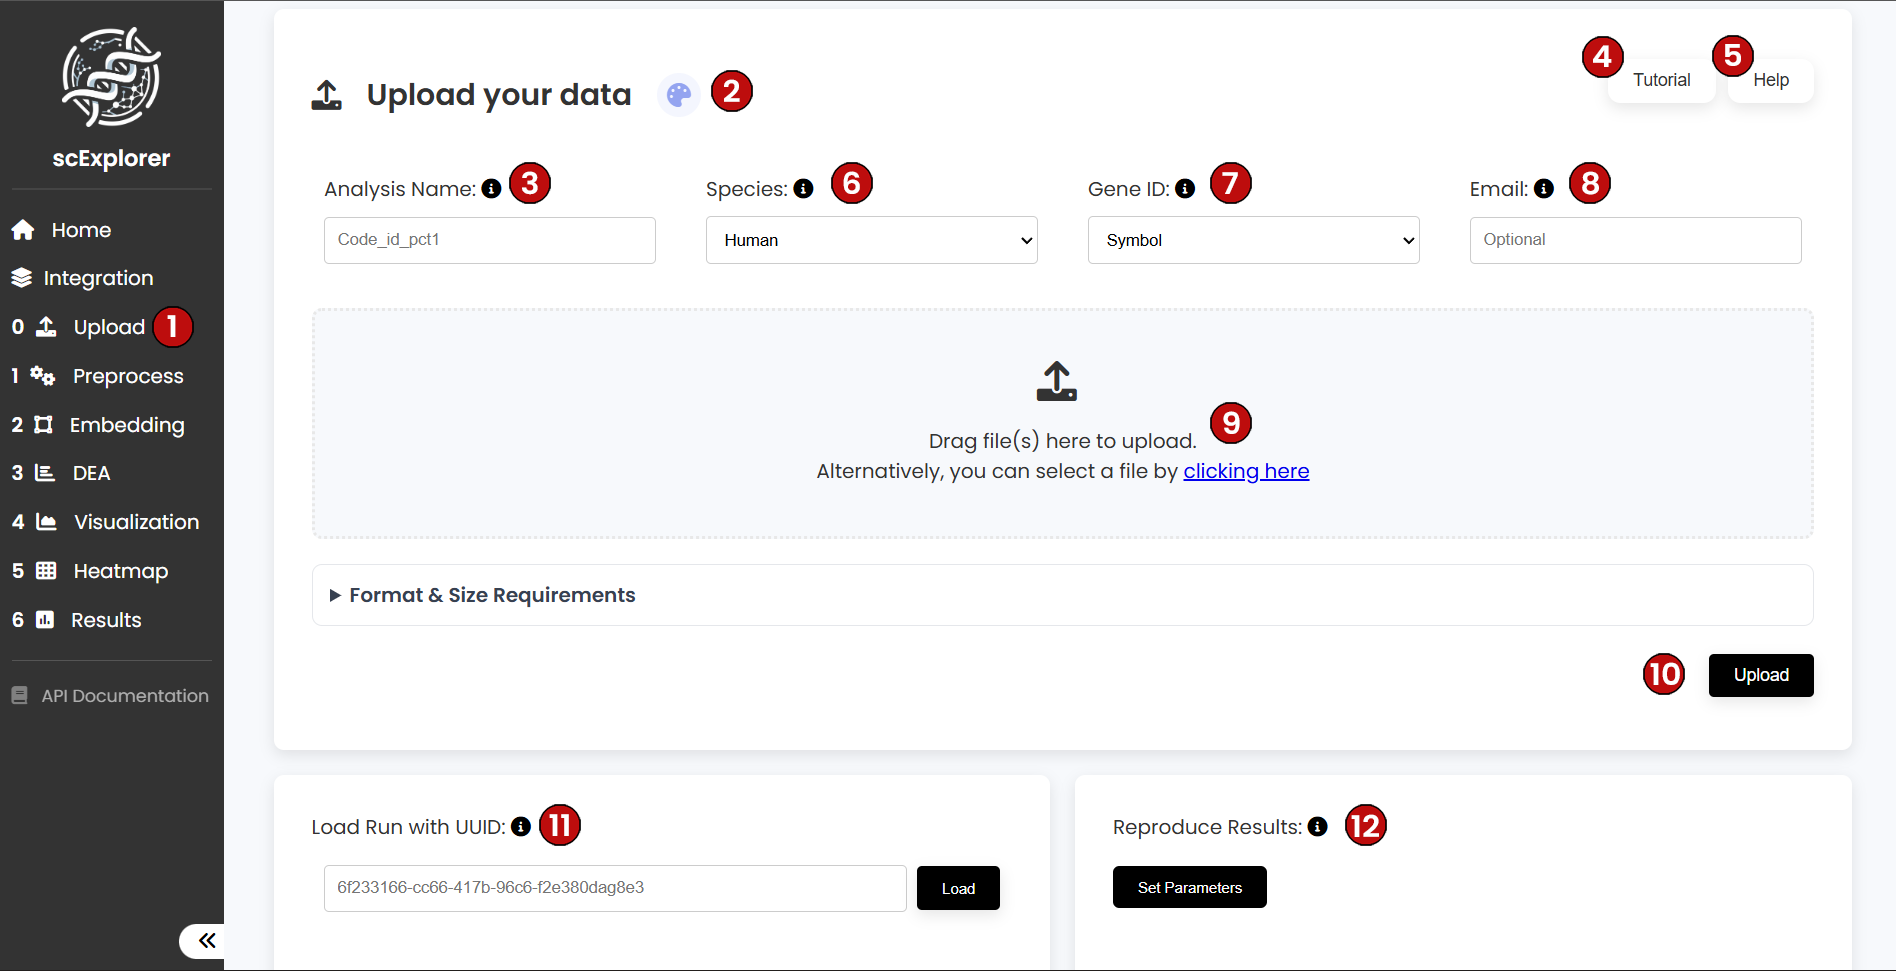
Task: Click the info icon beside Reproduce Results
Action: click(x=1318, y=826)
